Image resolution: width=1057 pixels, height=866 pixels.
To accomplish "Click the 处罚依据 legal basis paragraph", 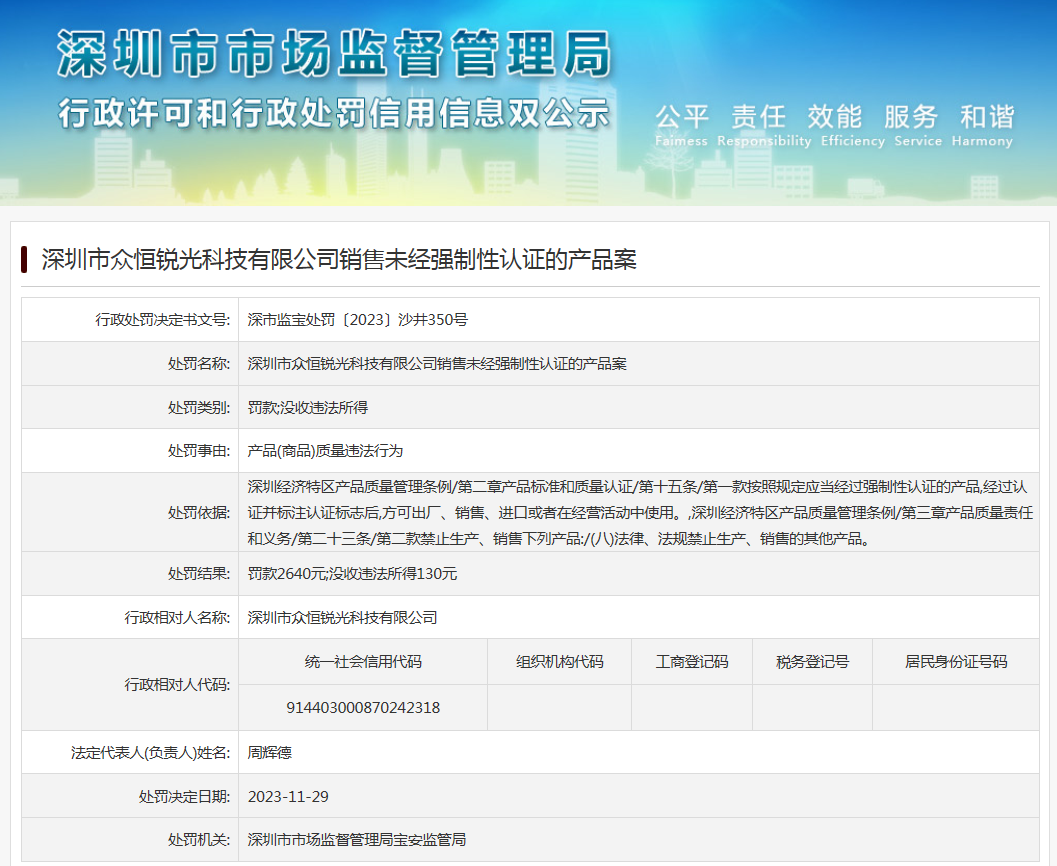I will [639, 513].
